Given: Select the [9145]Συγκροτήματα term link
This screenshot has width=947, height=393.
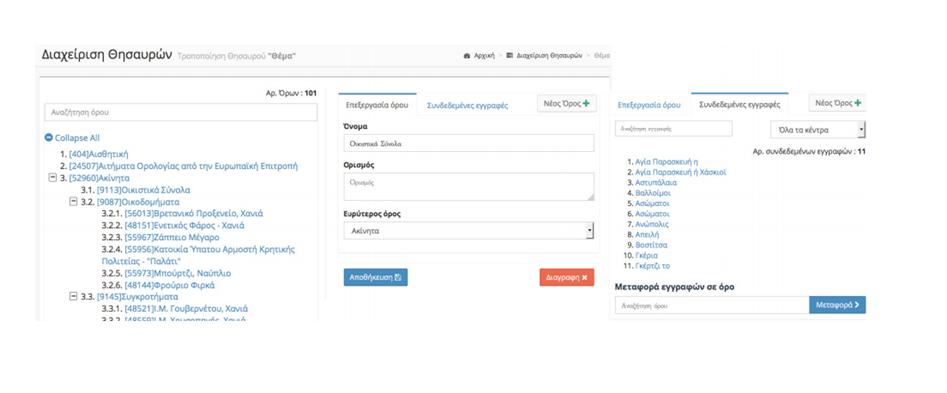Looking at the screenshot, I should (x=137, y=296).
